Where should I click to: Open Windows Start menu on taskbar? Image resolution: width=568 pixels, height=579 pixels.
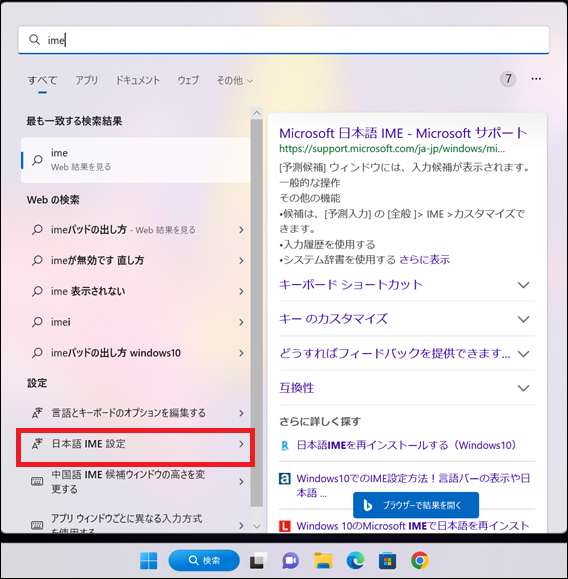148,561
